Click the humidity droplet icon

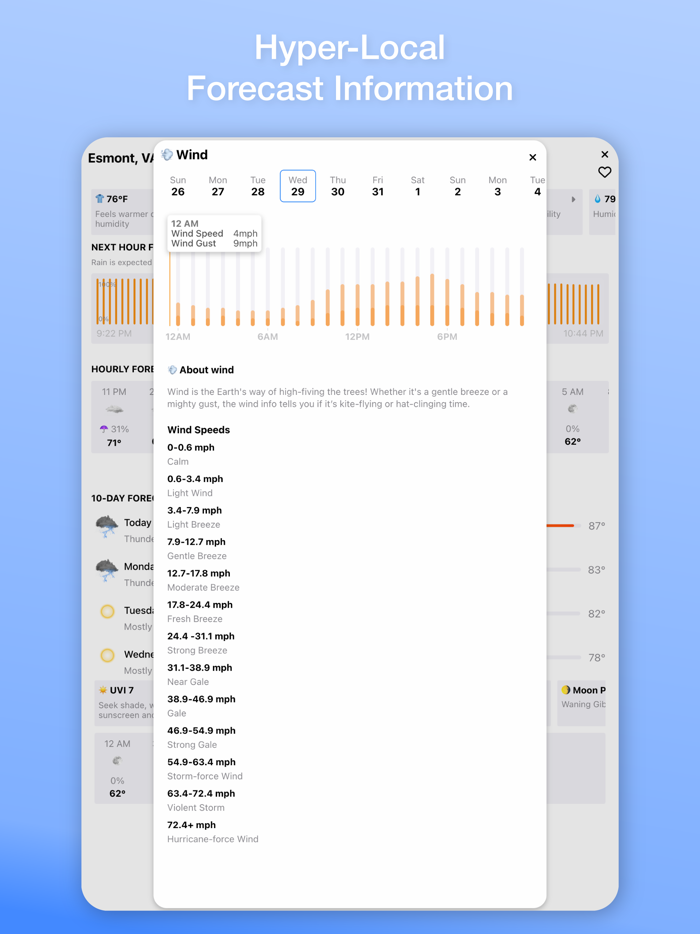(x=598, y=199)
